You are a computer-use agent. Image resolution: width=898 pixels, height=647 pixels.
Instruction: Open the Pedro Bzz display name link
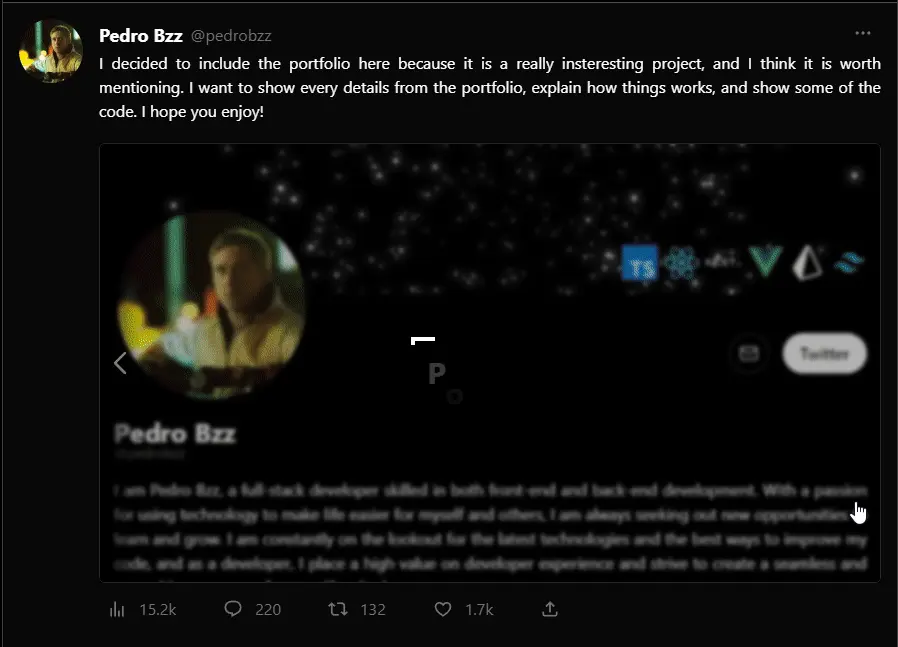[141, 35]
